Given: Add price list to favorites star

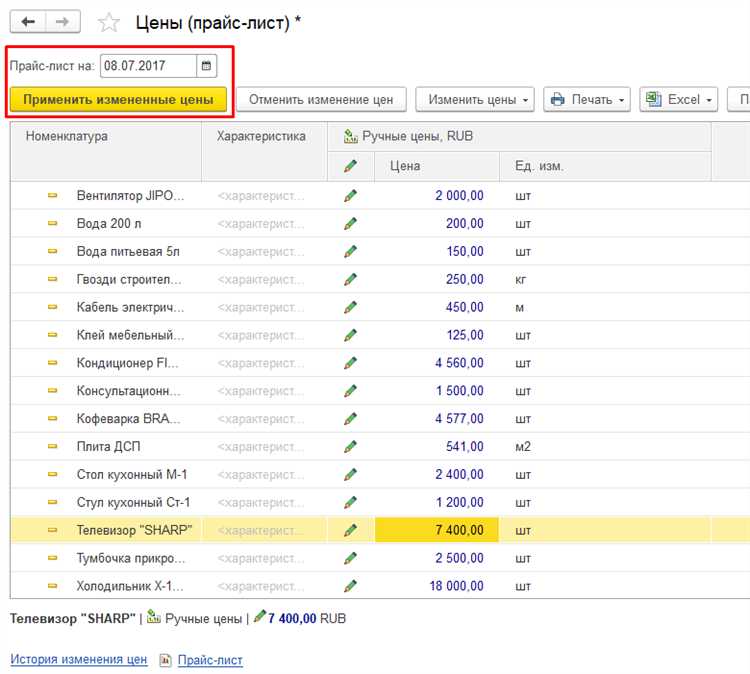Looking at the screenshot, I should 109,23.
